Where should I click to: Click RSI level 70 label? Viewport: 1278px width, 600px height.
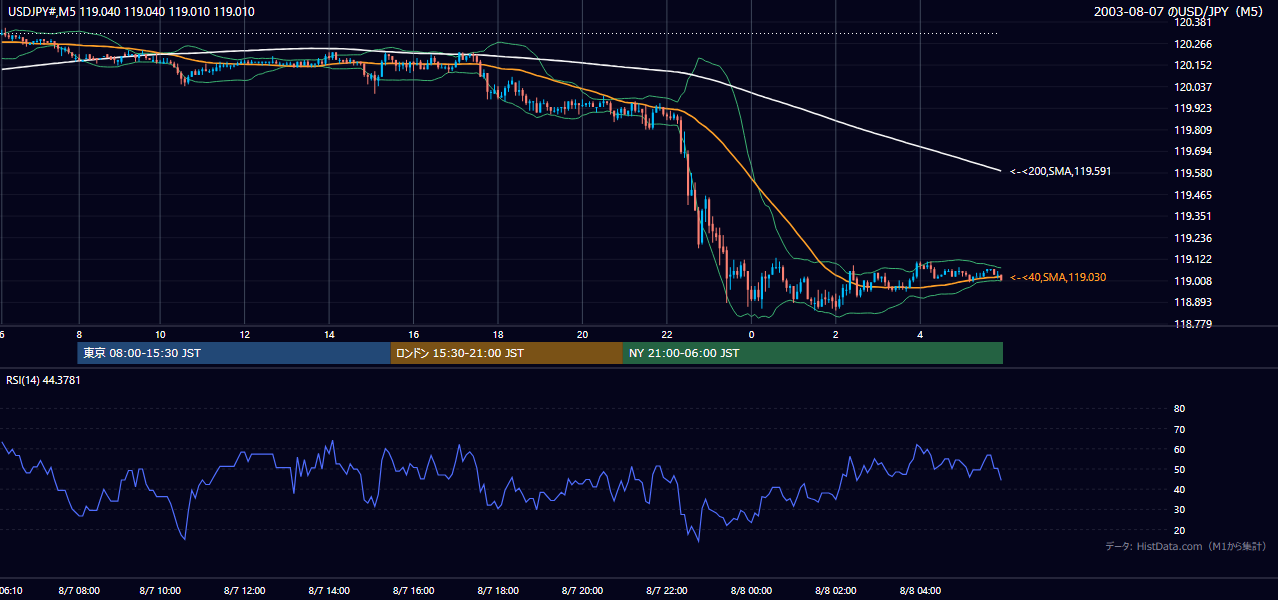click(x=1179, y=429)
